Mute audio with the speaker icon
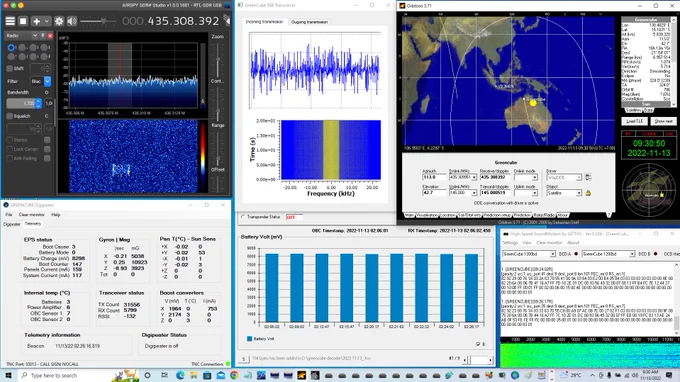This screenshot has width=680, height=382. [x=72, y=21]
